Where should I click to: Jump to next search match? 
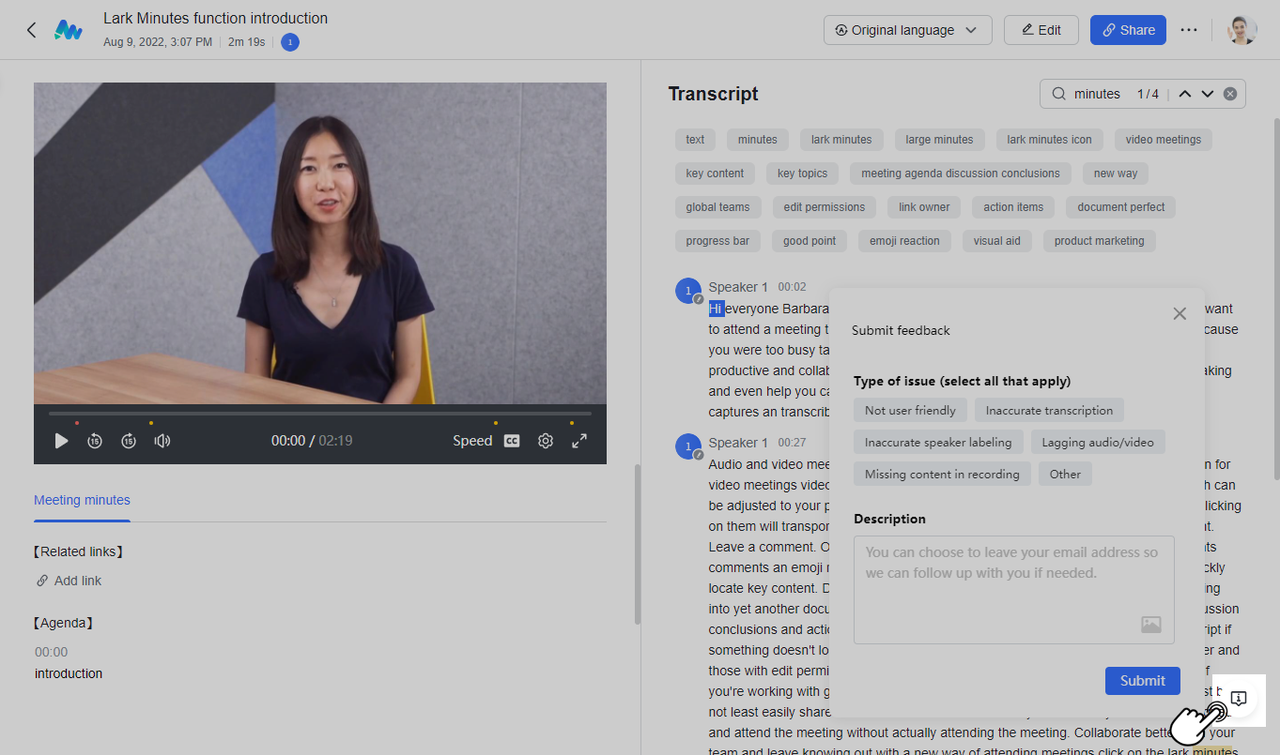click(x=1207, y=94)
